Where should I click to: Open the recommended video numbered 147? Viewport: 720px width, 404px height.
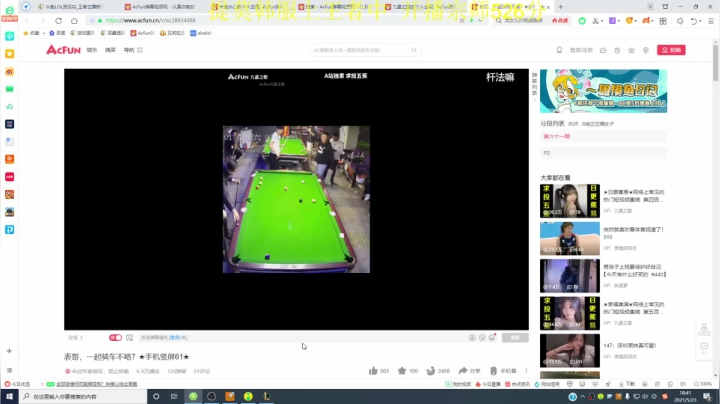569,350
